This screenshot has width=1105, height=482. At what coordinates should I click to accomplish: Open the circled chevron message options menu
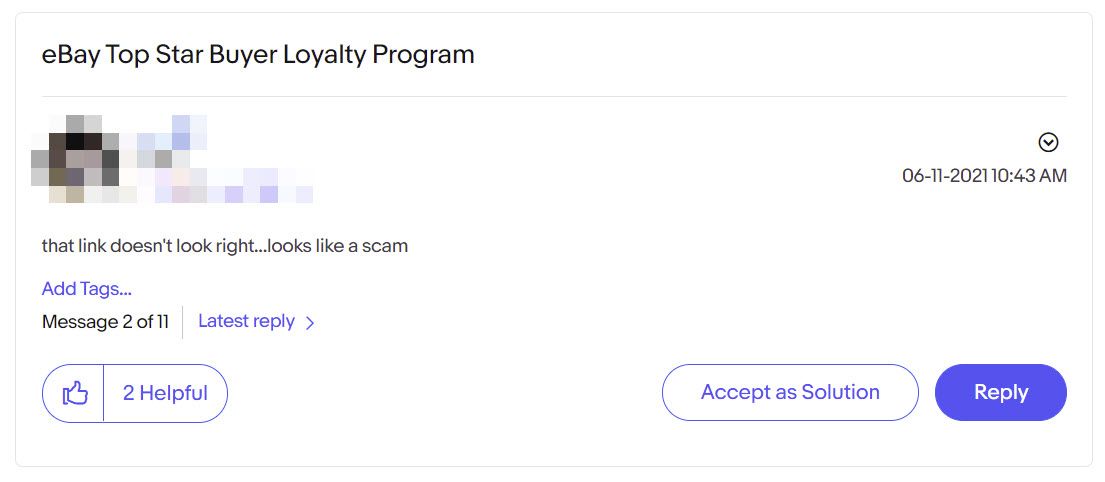click(1049, 143)
